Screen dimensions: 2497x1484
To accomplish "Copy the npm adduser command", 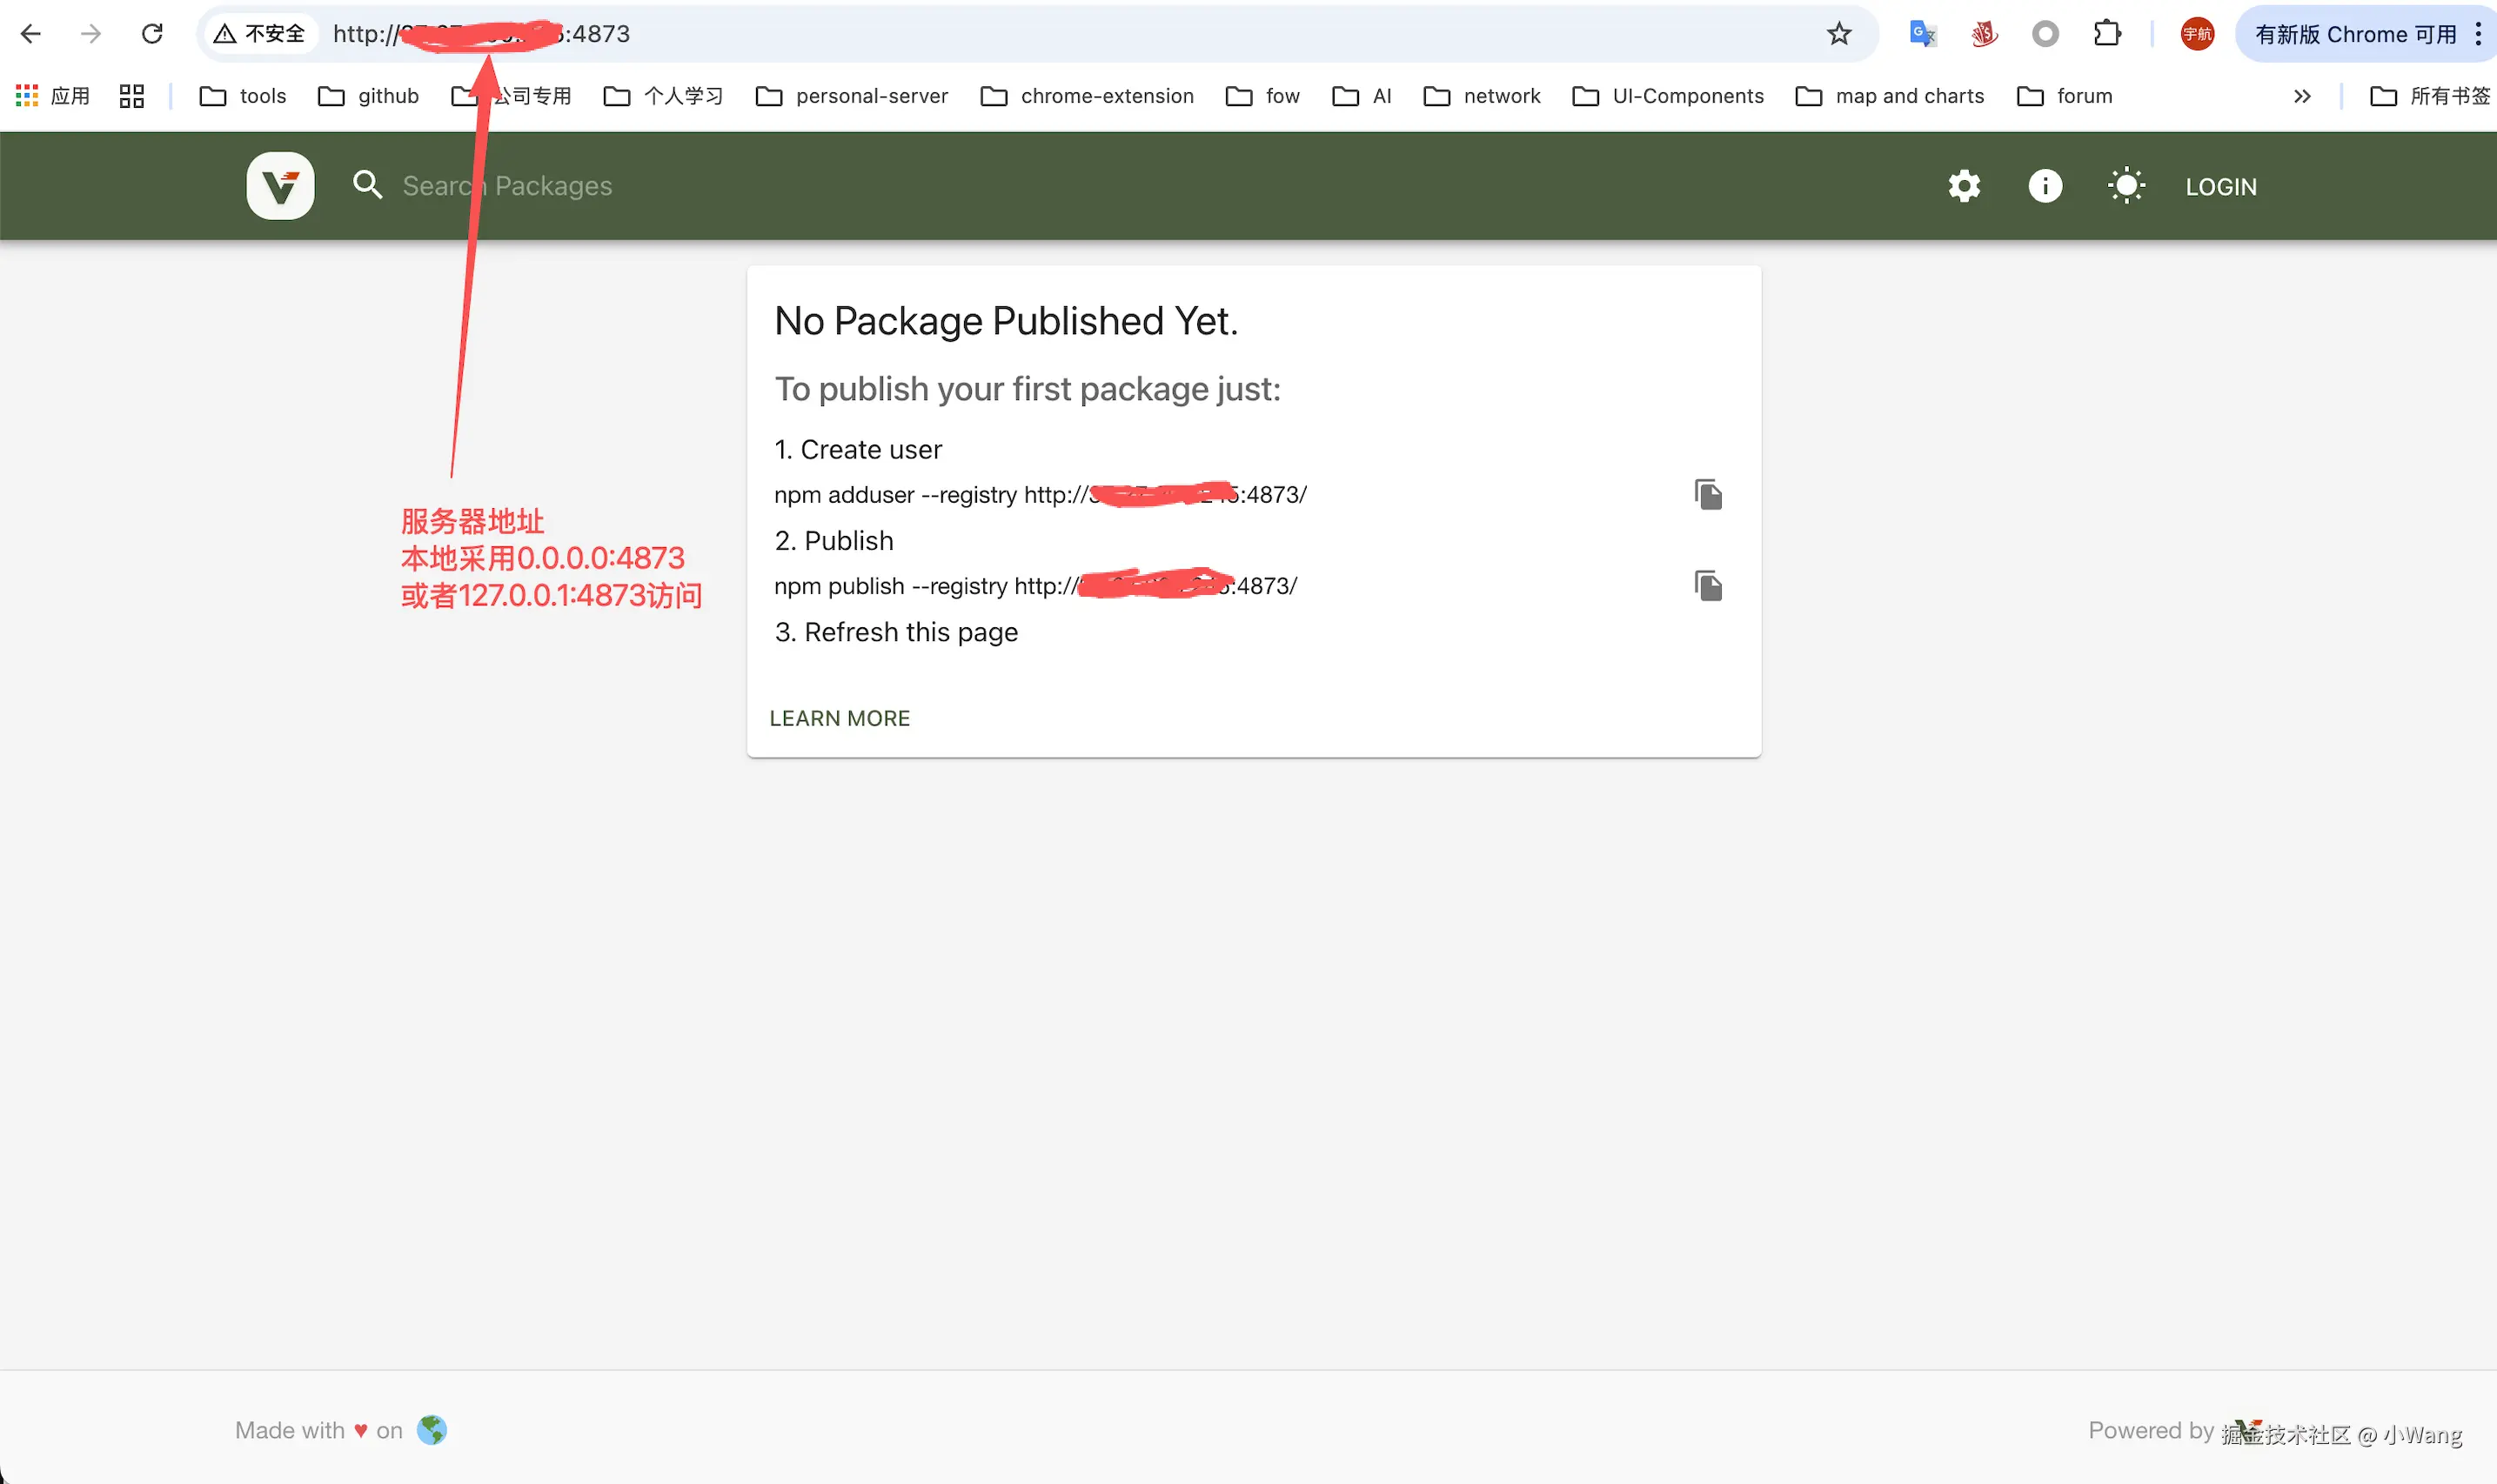I will click(x=1708, y=494).
